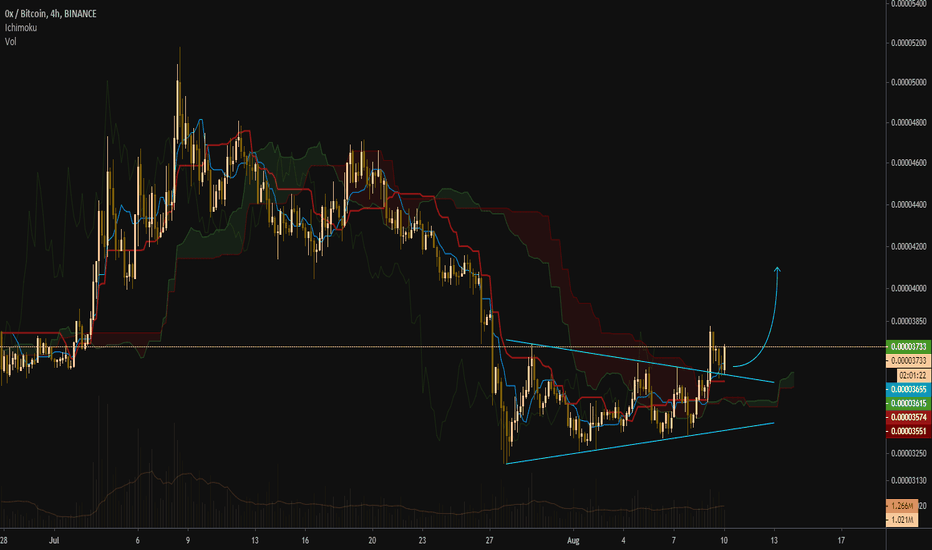The image size is (932, 550).
Task: Click the 4 date label on time axis
Action: [624, 540]
